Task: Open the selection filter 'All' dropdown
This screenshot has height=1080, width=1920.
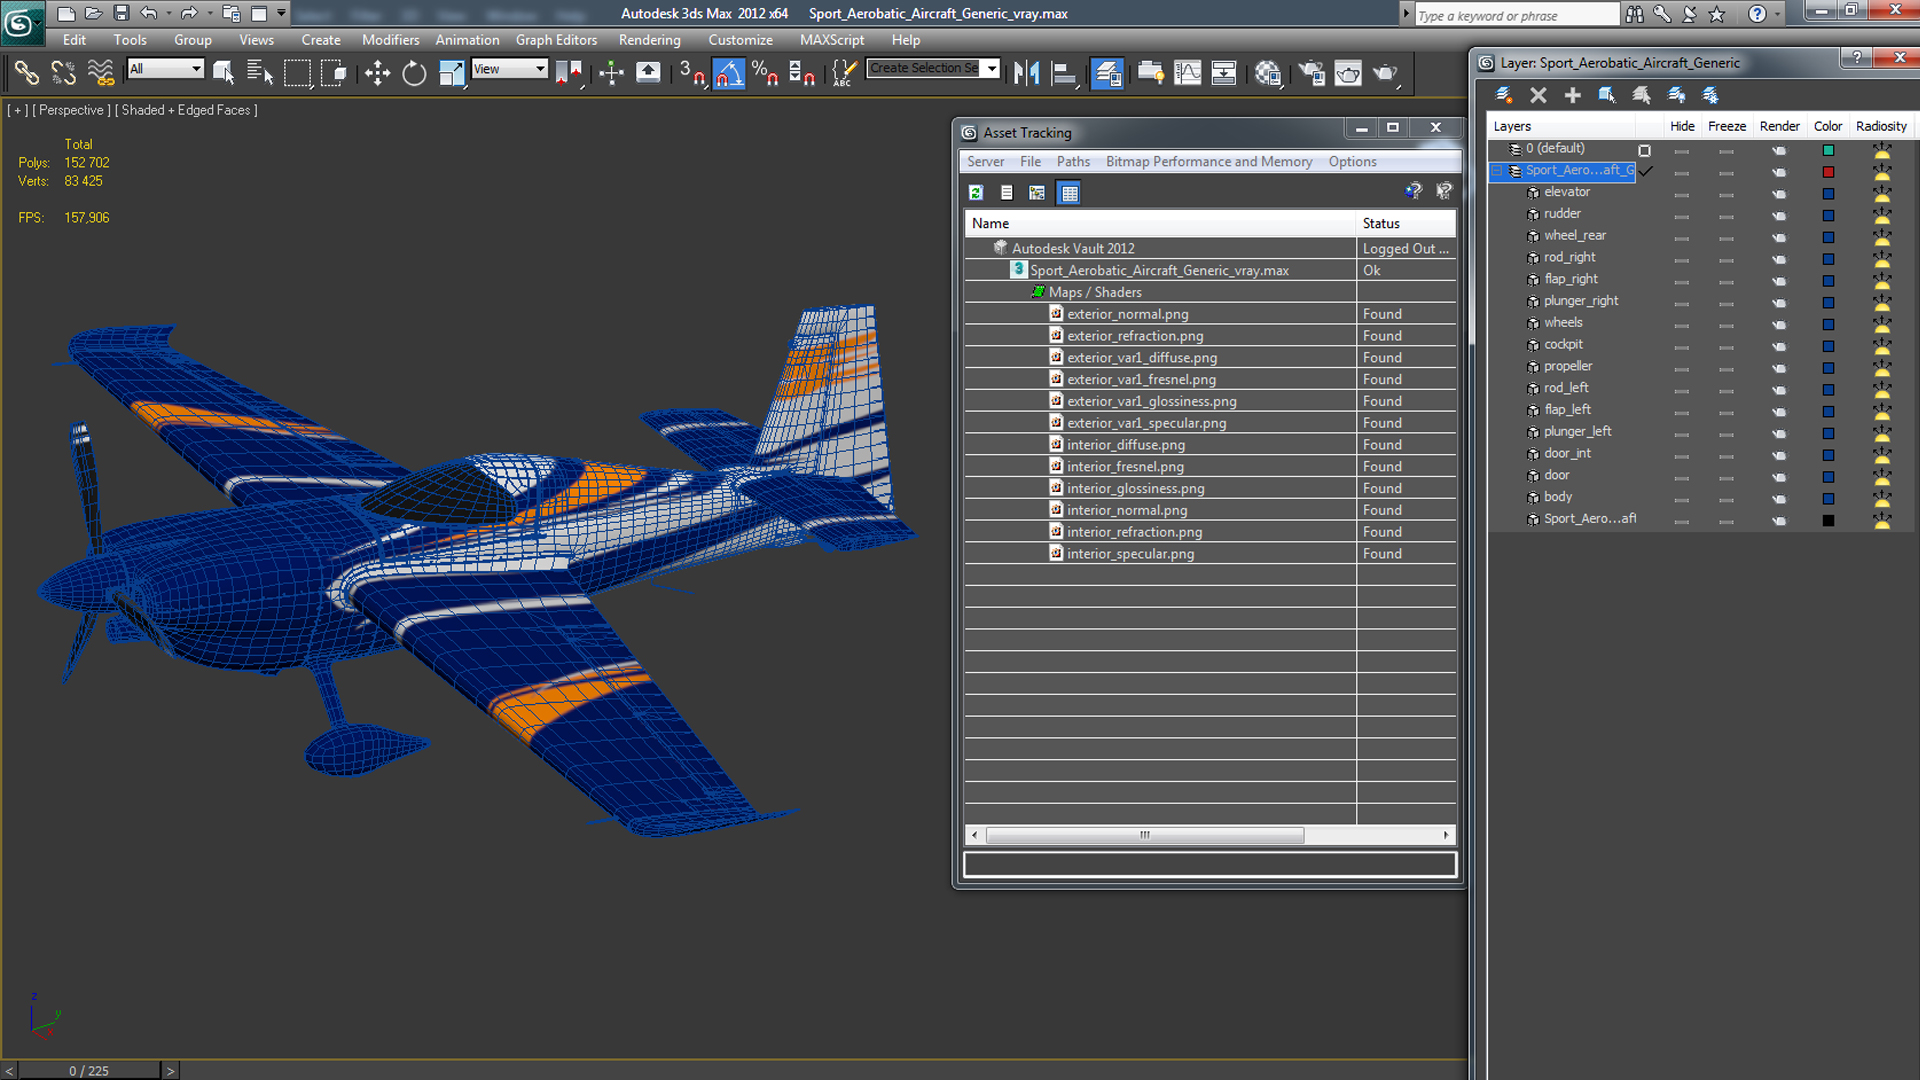Action: tap(166, 68)
